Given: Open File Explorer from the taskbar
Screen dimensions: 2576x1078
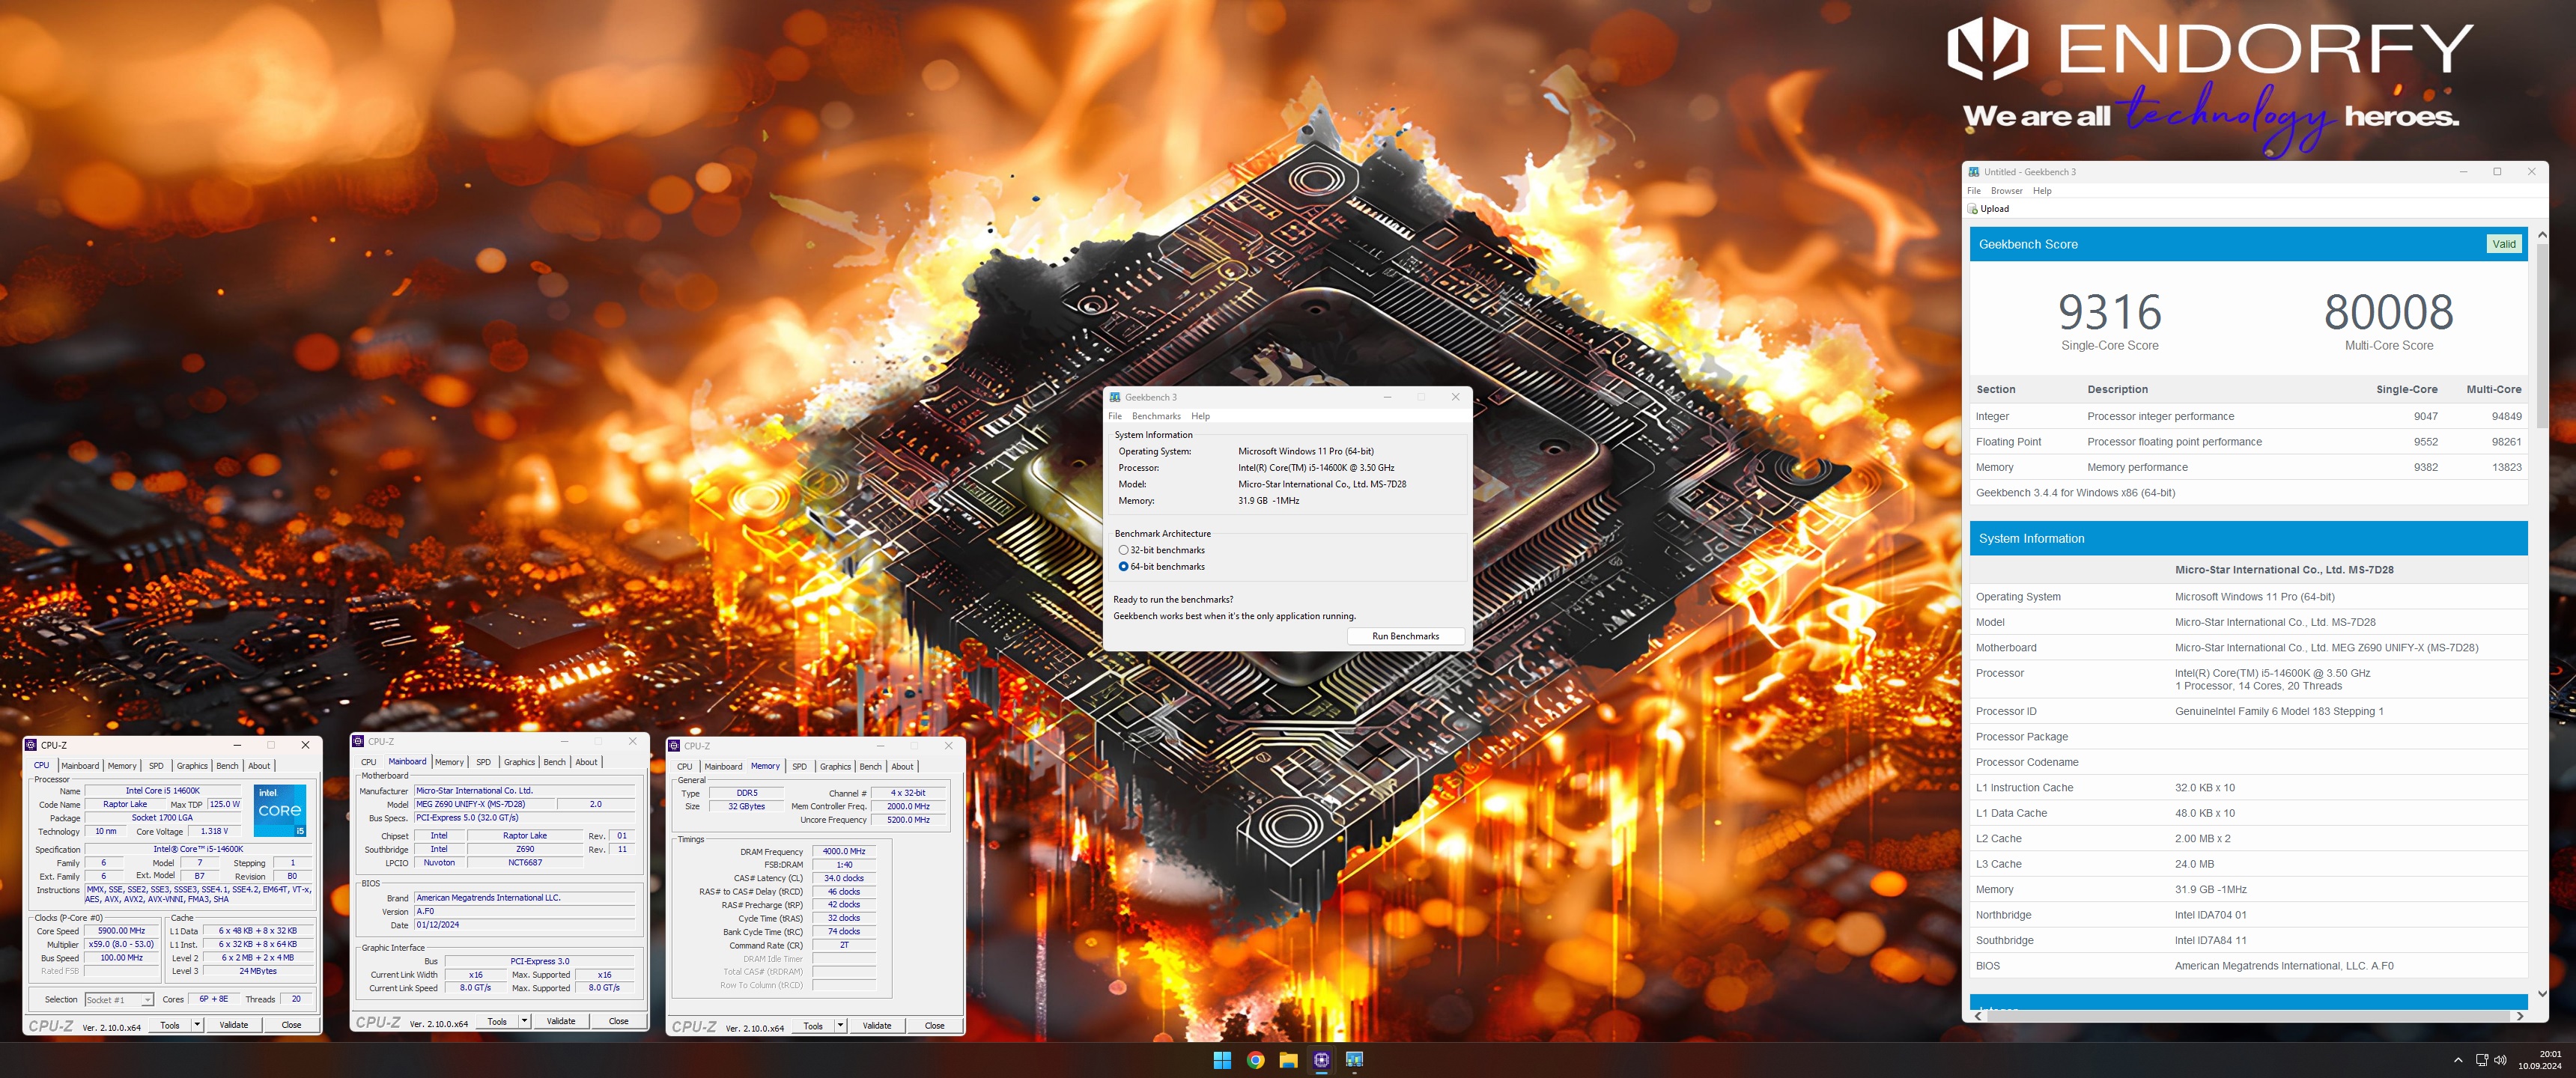Looking at the screenshot, I should (1288, 1060).
